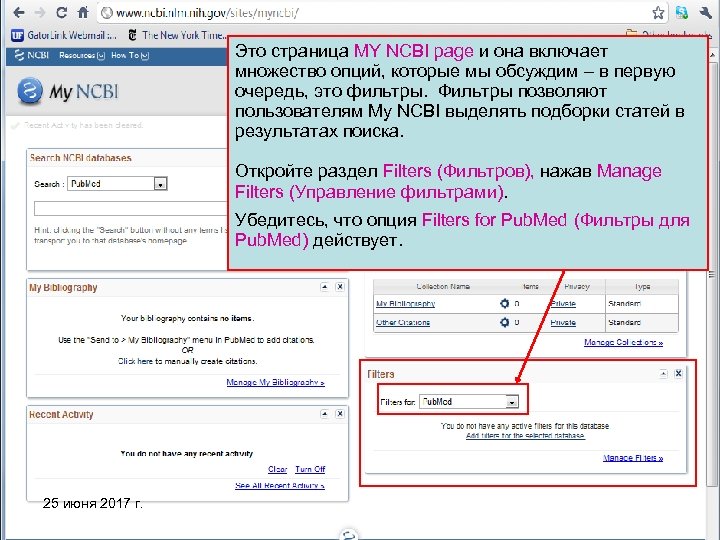Open the wrench settings menu icon
This screenshot has height=540, width=720.
[x=705, y=13]
